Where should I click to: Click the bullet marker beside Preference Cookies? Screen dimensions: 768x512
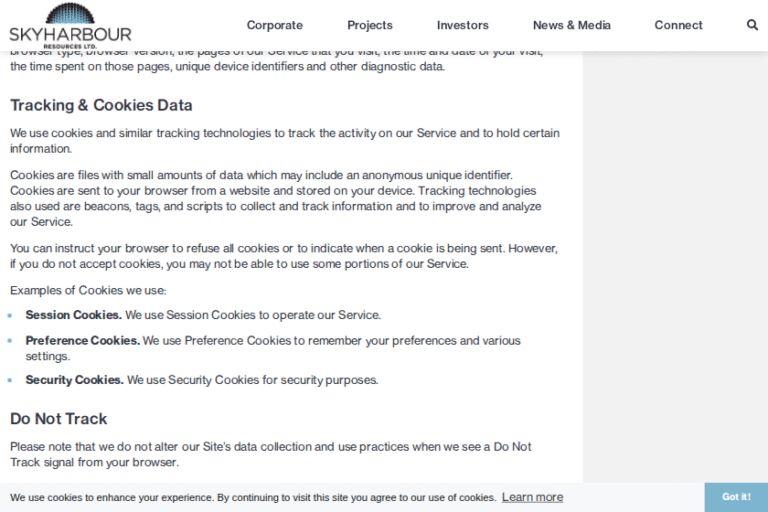point(12,341)
